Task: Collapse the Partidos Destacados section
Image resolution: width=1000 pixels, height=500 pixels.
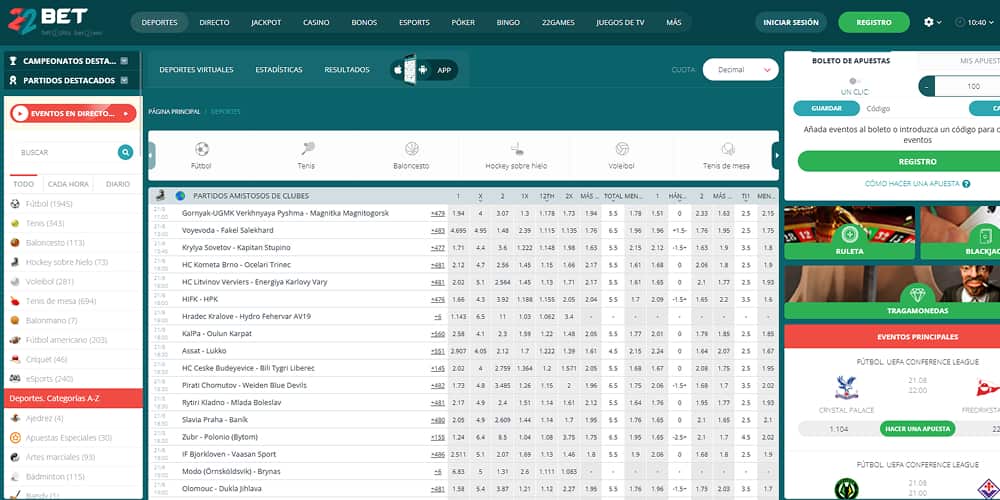Action: coord(124,80)
